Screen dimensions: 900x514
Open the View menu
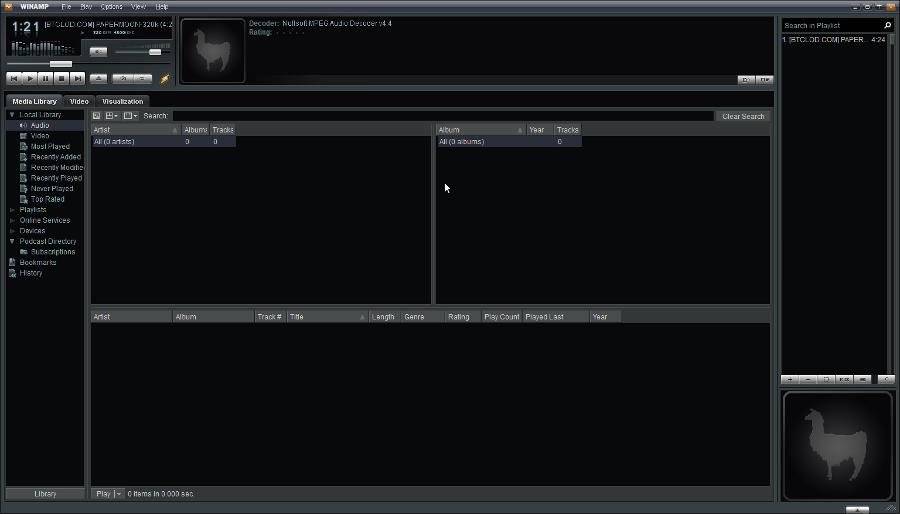pos(138,6)
